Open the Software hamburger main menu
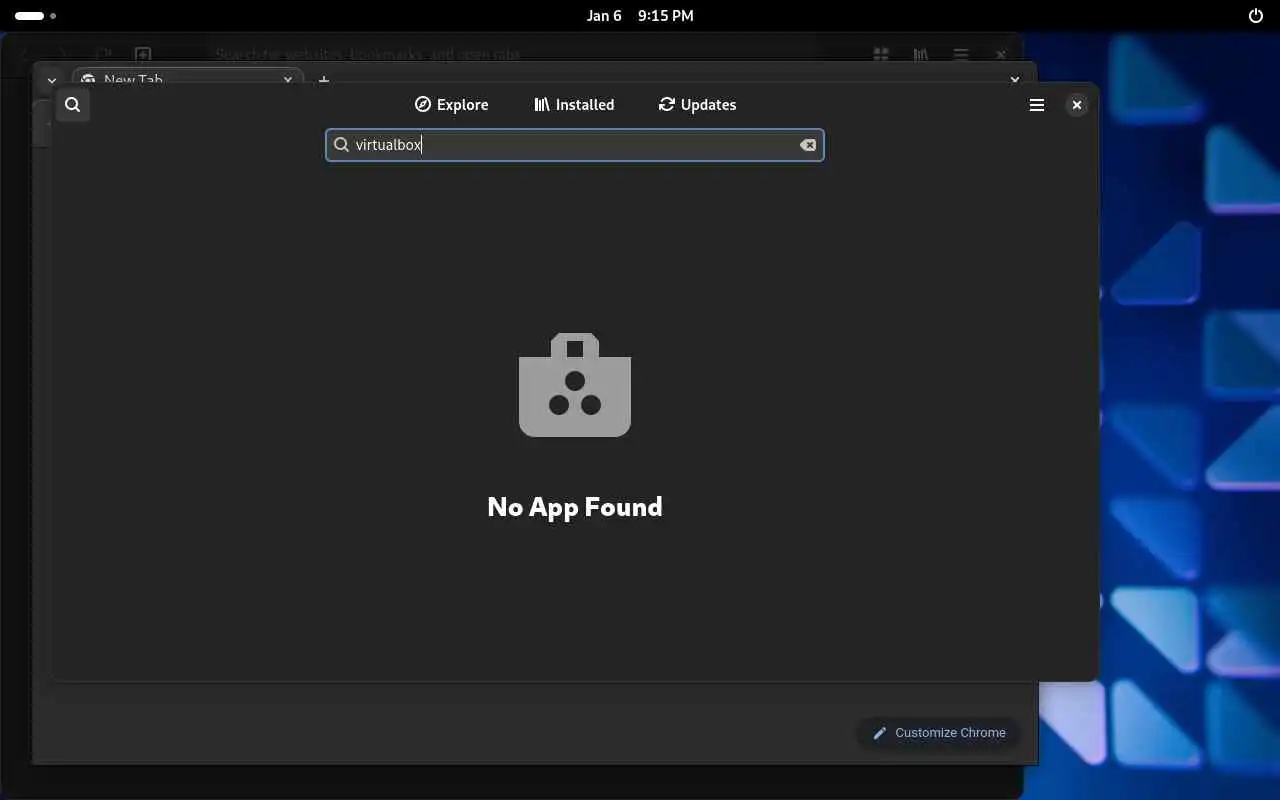This screenshot has width=1280, height=800. [1037, 105]
